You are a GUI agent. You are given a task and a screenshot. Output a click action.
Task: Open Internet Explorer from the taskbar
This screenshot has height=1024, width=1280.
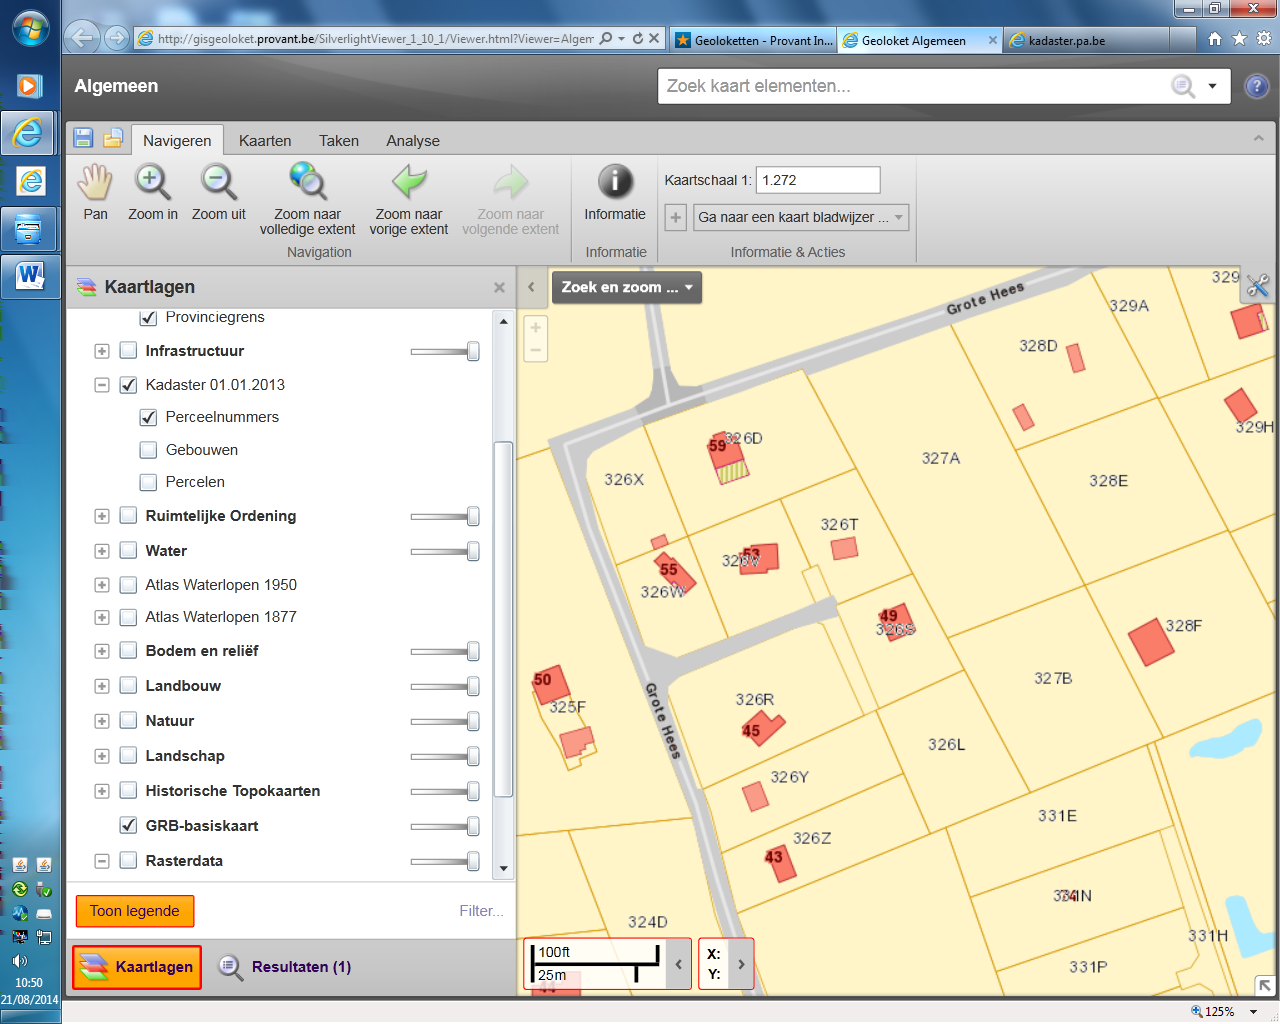[29, 132]
